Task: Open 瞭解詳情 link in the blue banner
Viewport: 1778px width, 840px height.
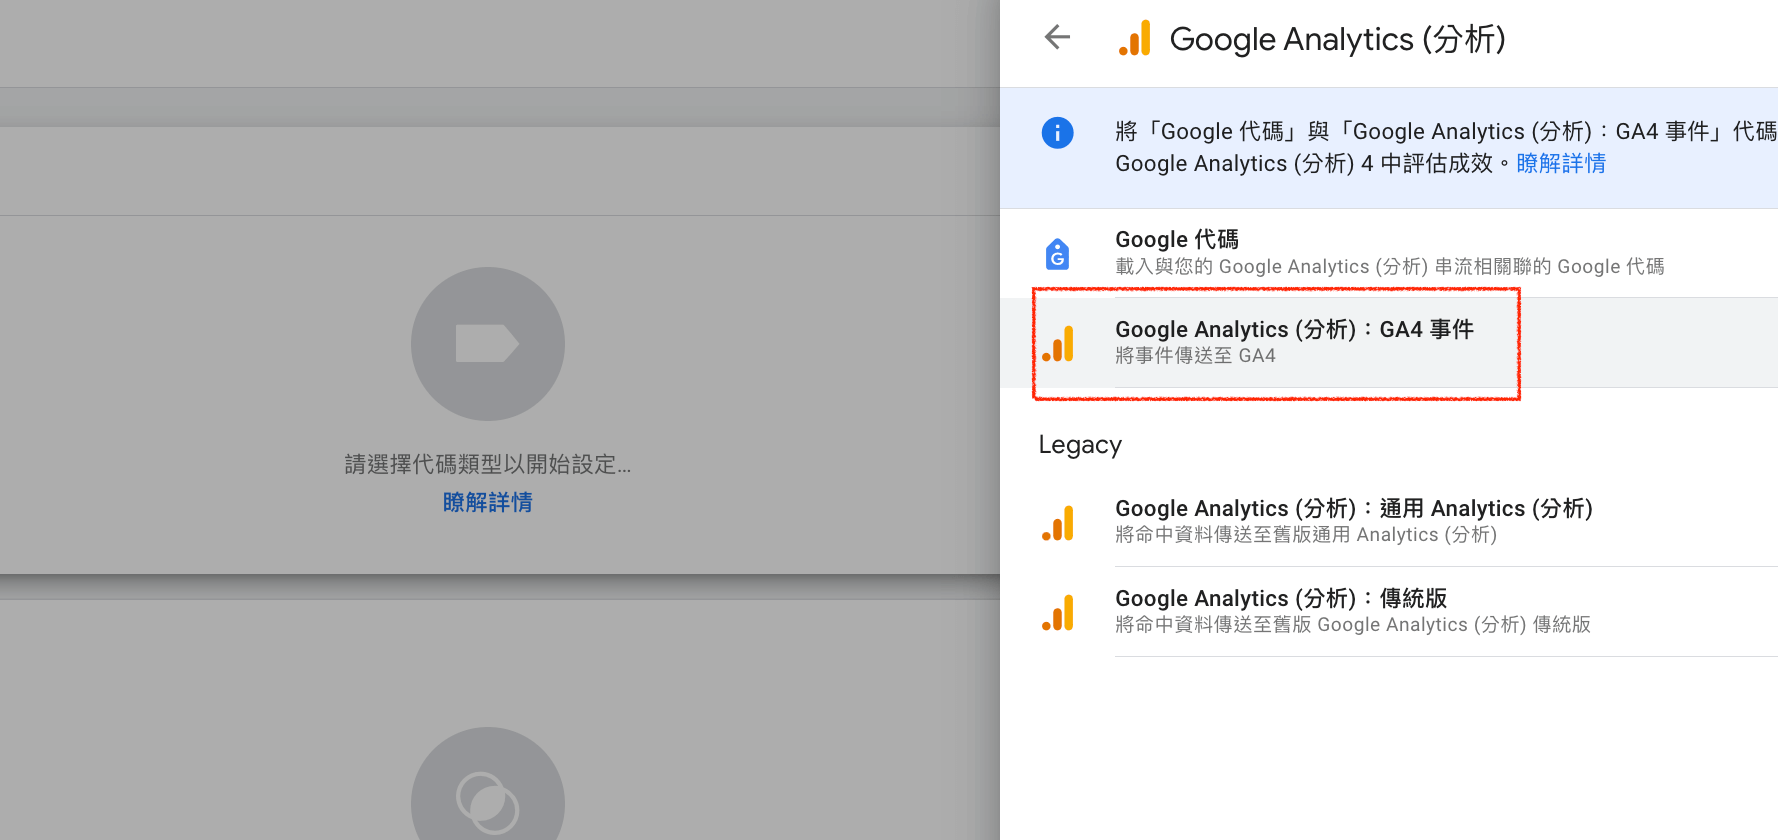Action: (1561, 163)
